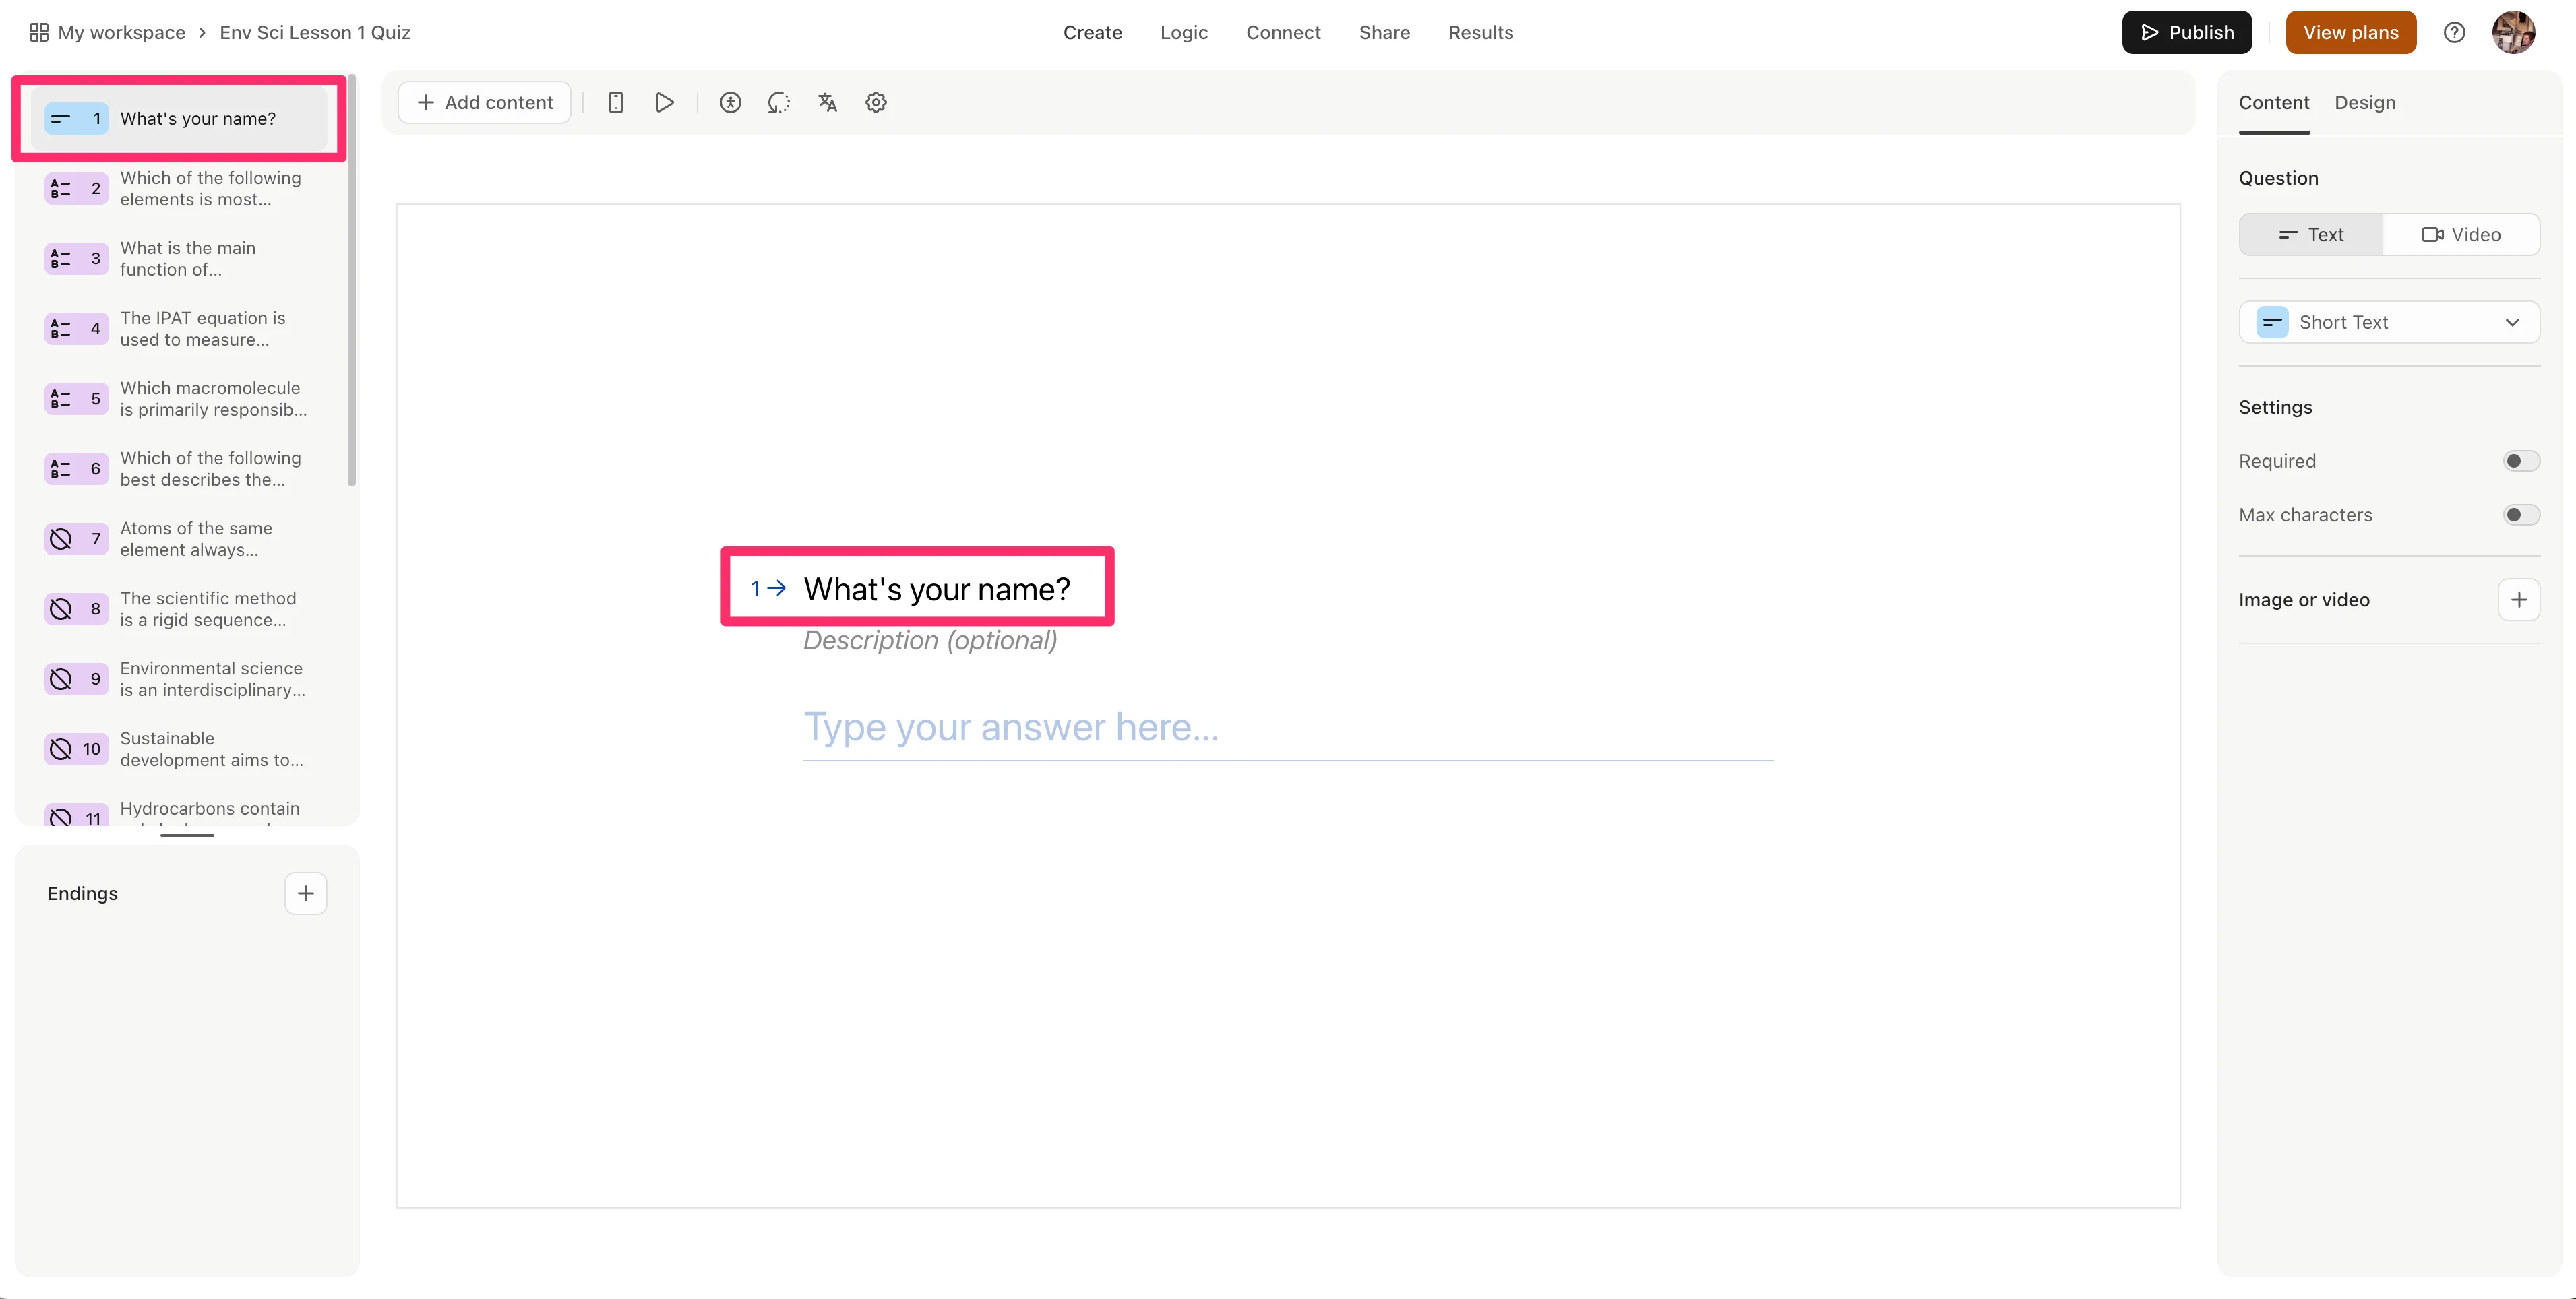Open the user profile avatar menu
Viewport: 2576px width, 1299px height.
[2513, 32]
